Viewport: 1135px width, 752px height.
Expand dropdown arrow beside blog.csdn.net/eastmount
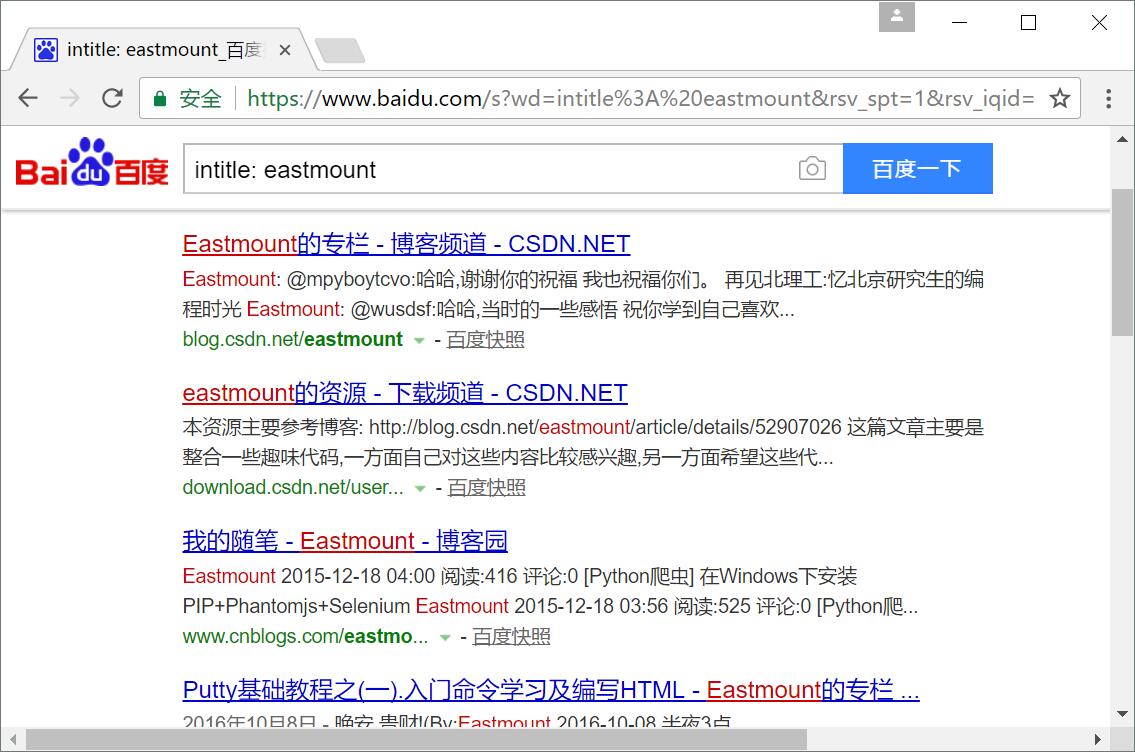click(x=418, y=340)
